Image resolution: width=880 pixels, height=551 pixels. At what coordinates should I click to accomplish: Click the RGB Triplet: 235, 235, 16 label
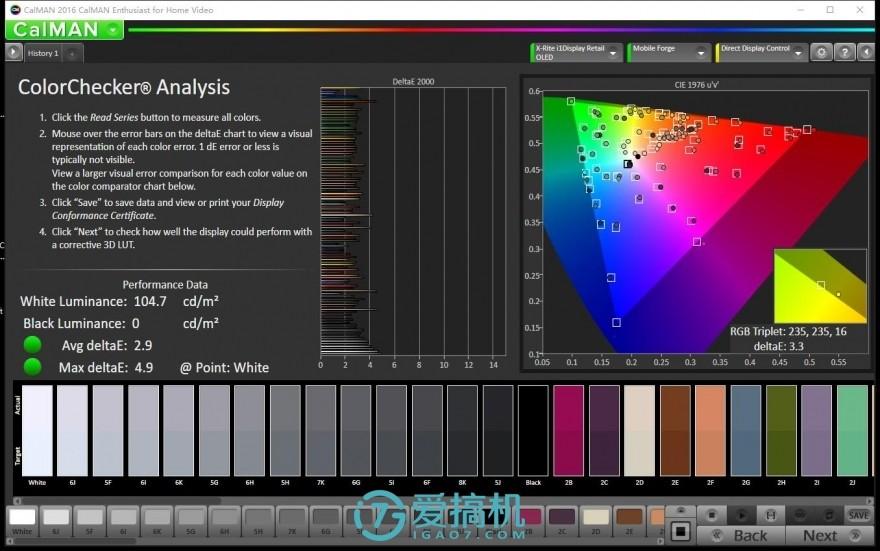(x=788, y=332)
